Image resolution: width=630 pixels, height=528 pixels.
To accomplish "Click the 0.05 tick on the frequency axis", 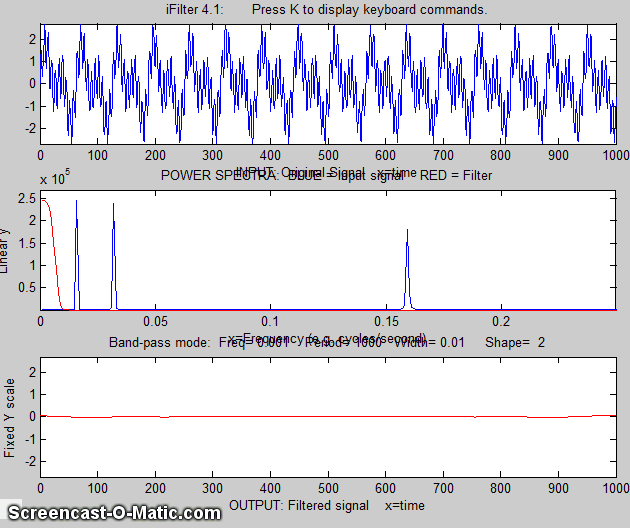I will (x=155, y=322).
